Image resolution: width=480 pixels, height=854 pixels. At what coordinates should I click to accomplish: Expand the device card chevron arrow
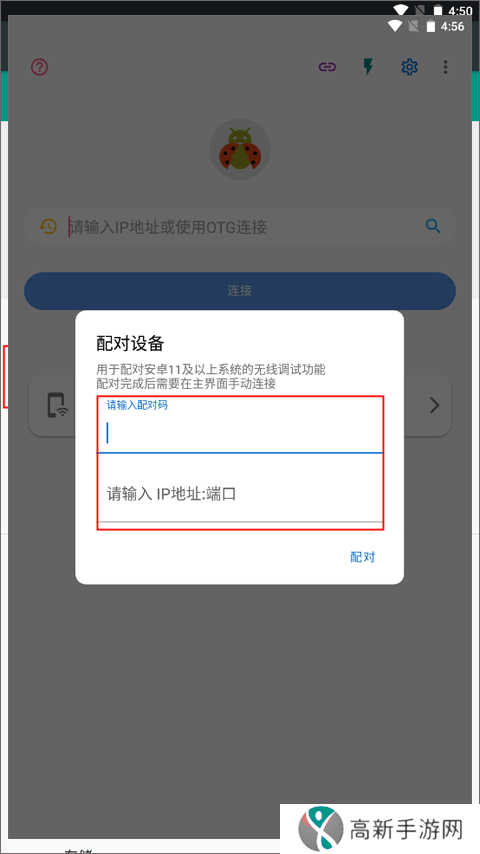coord(434,405)
